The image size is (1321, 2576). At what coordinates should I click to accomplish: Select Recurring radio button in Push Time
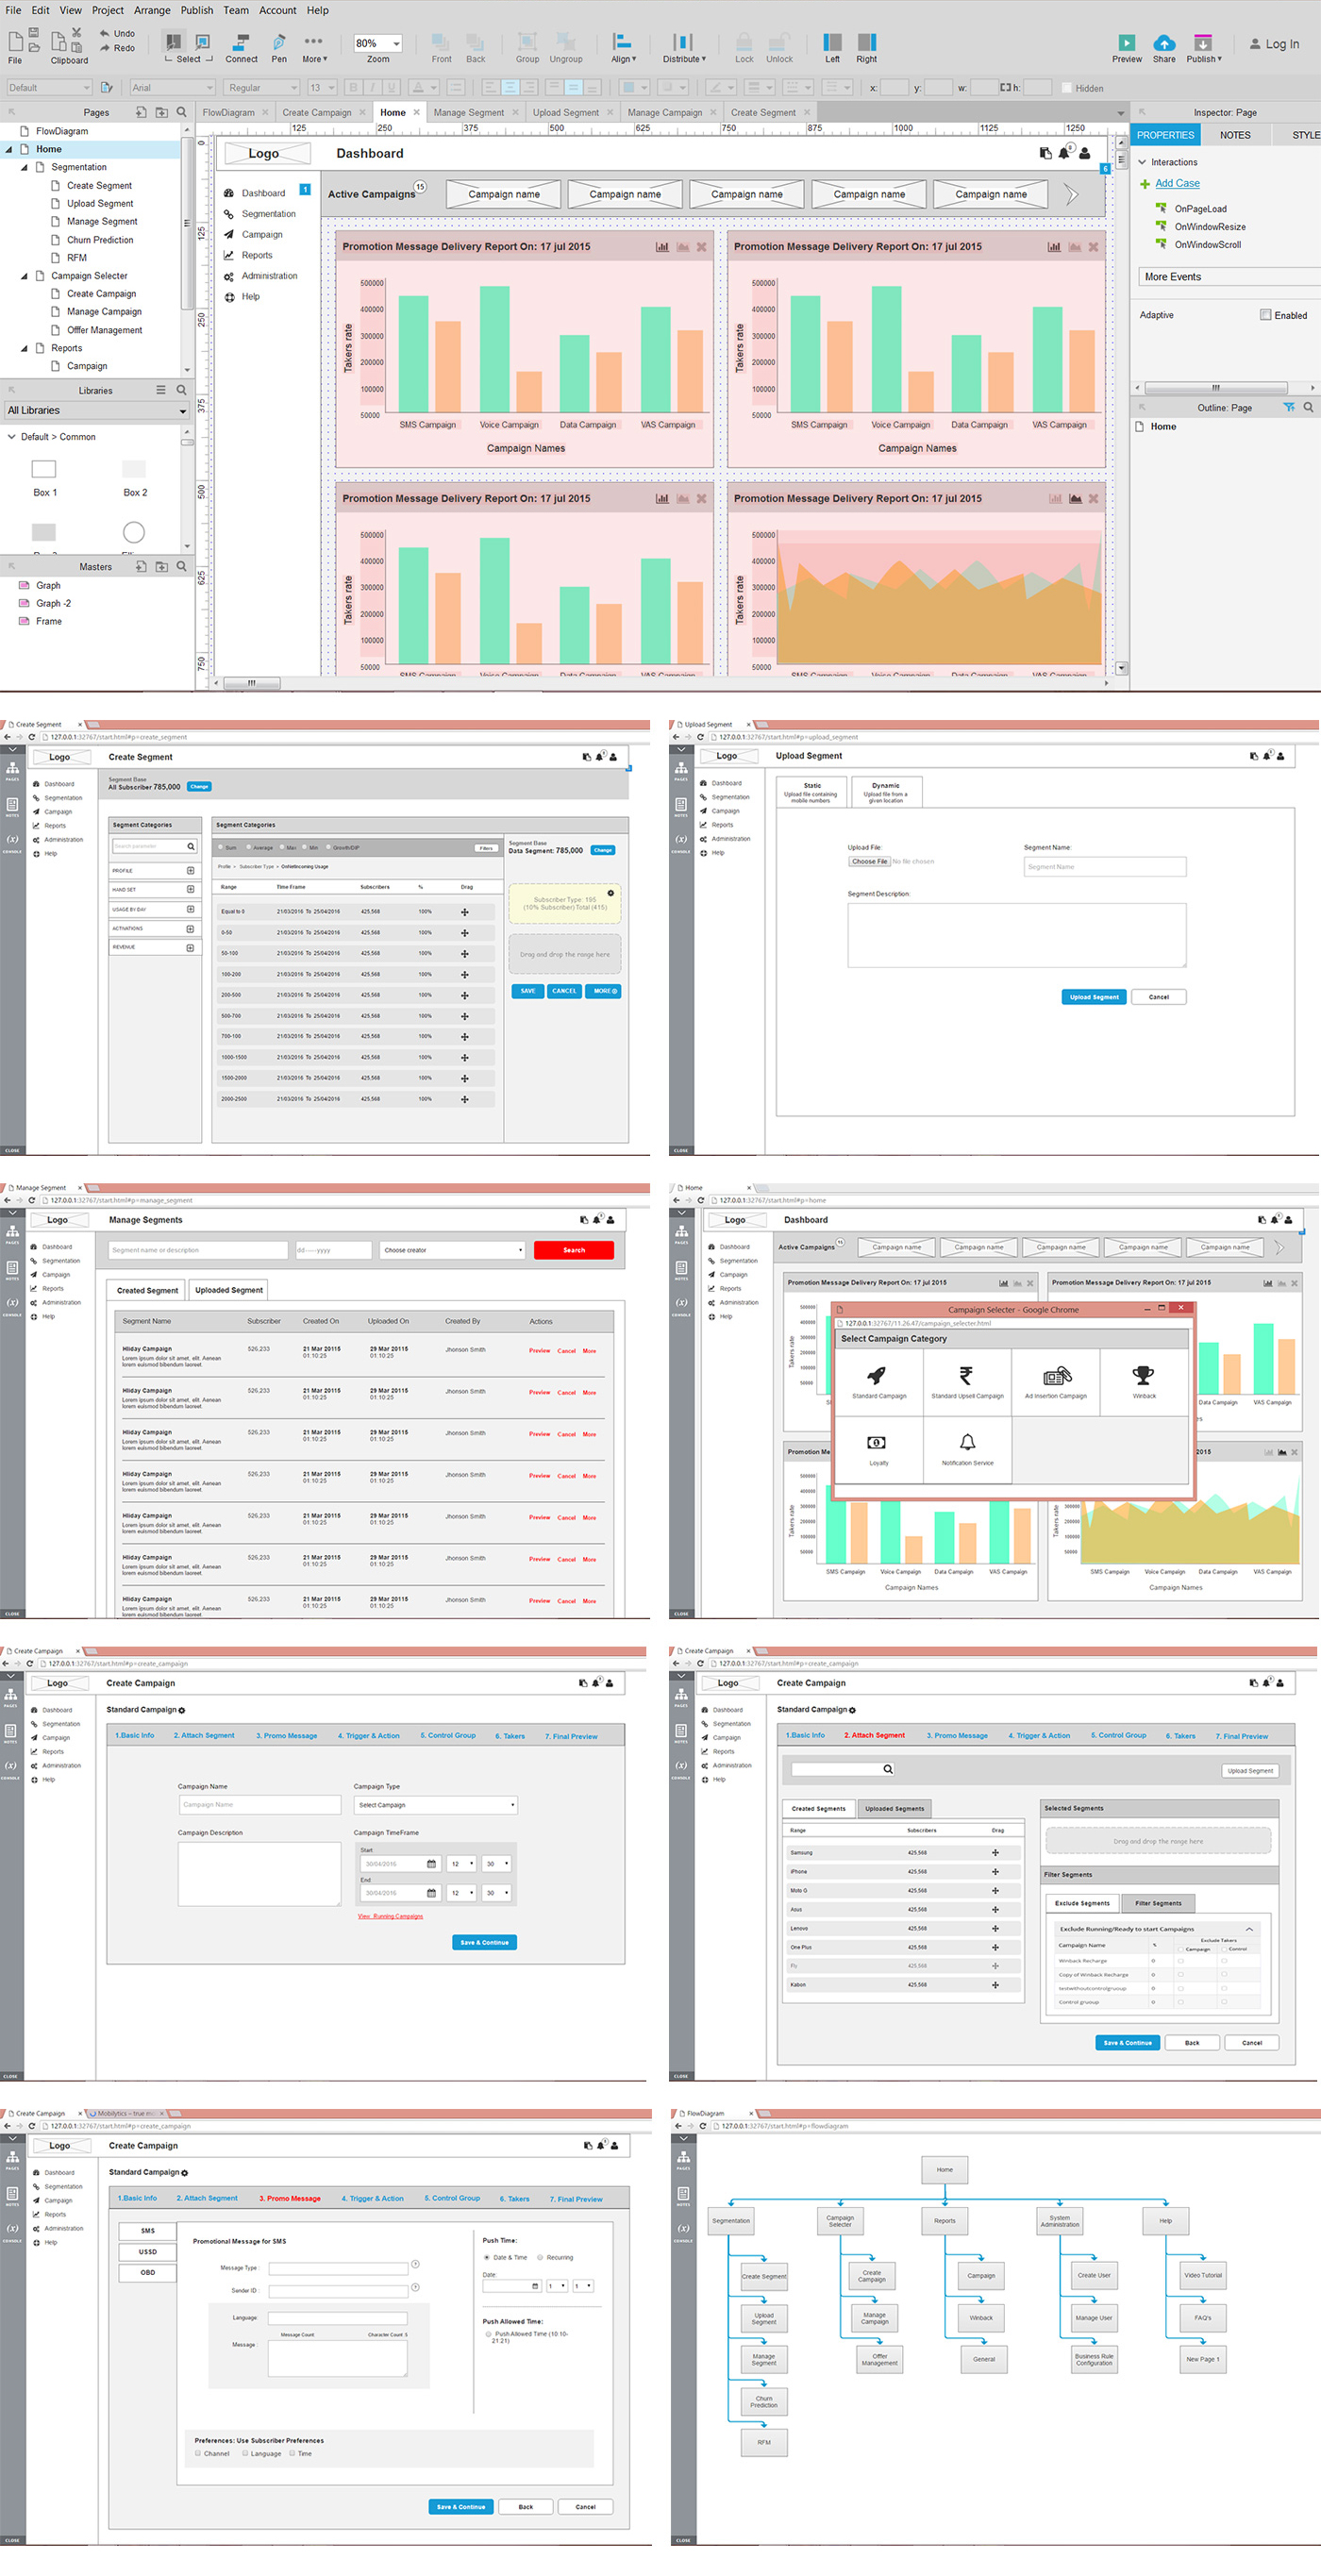pyautogui.click(x=540, y=2257)
